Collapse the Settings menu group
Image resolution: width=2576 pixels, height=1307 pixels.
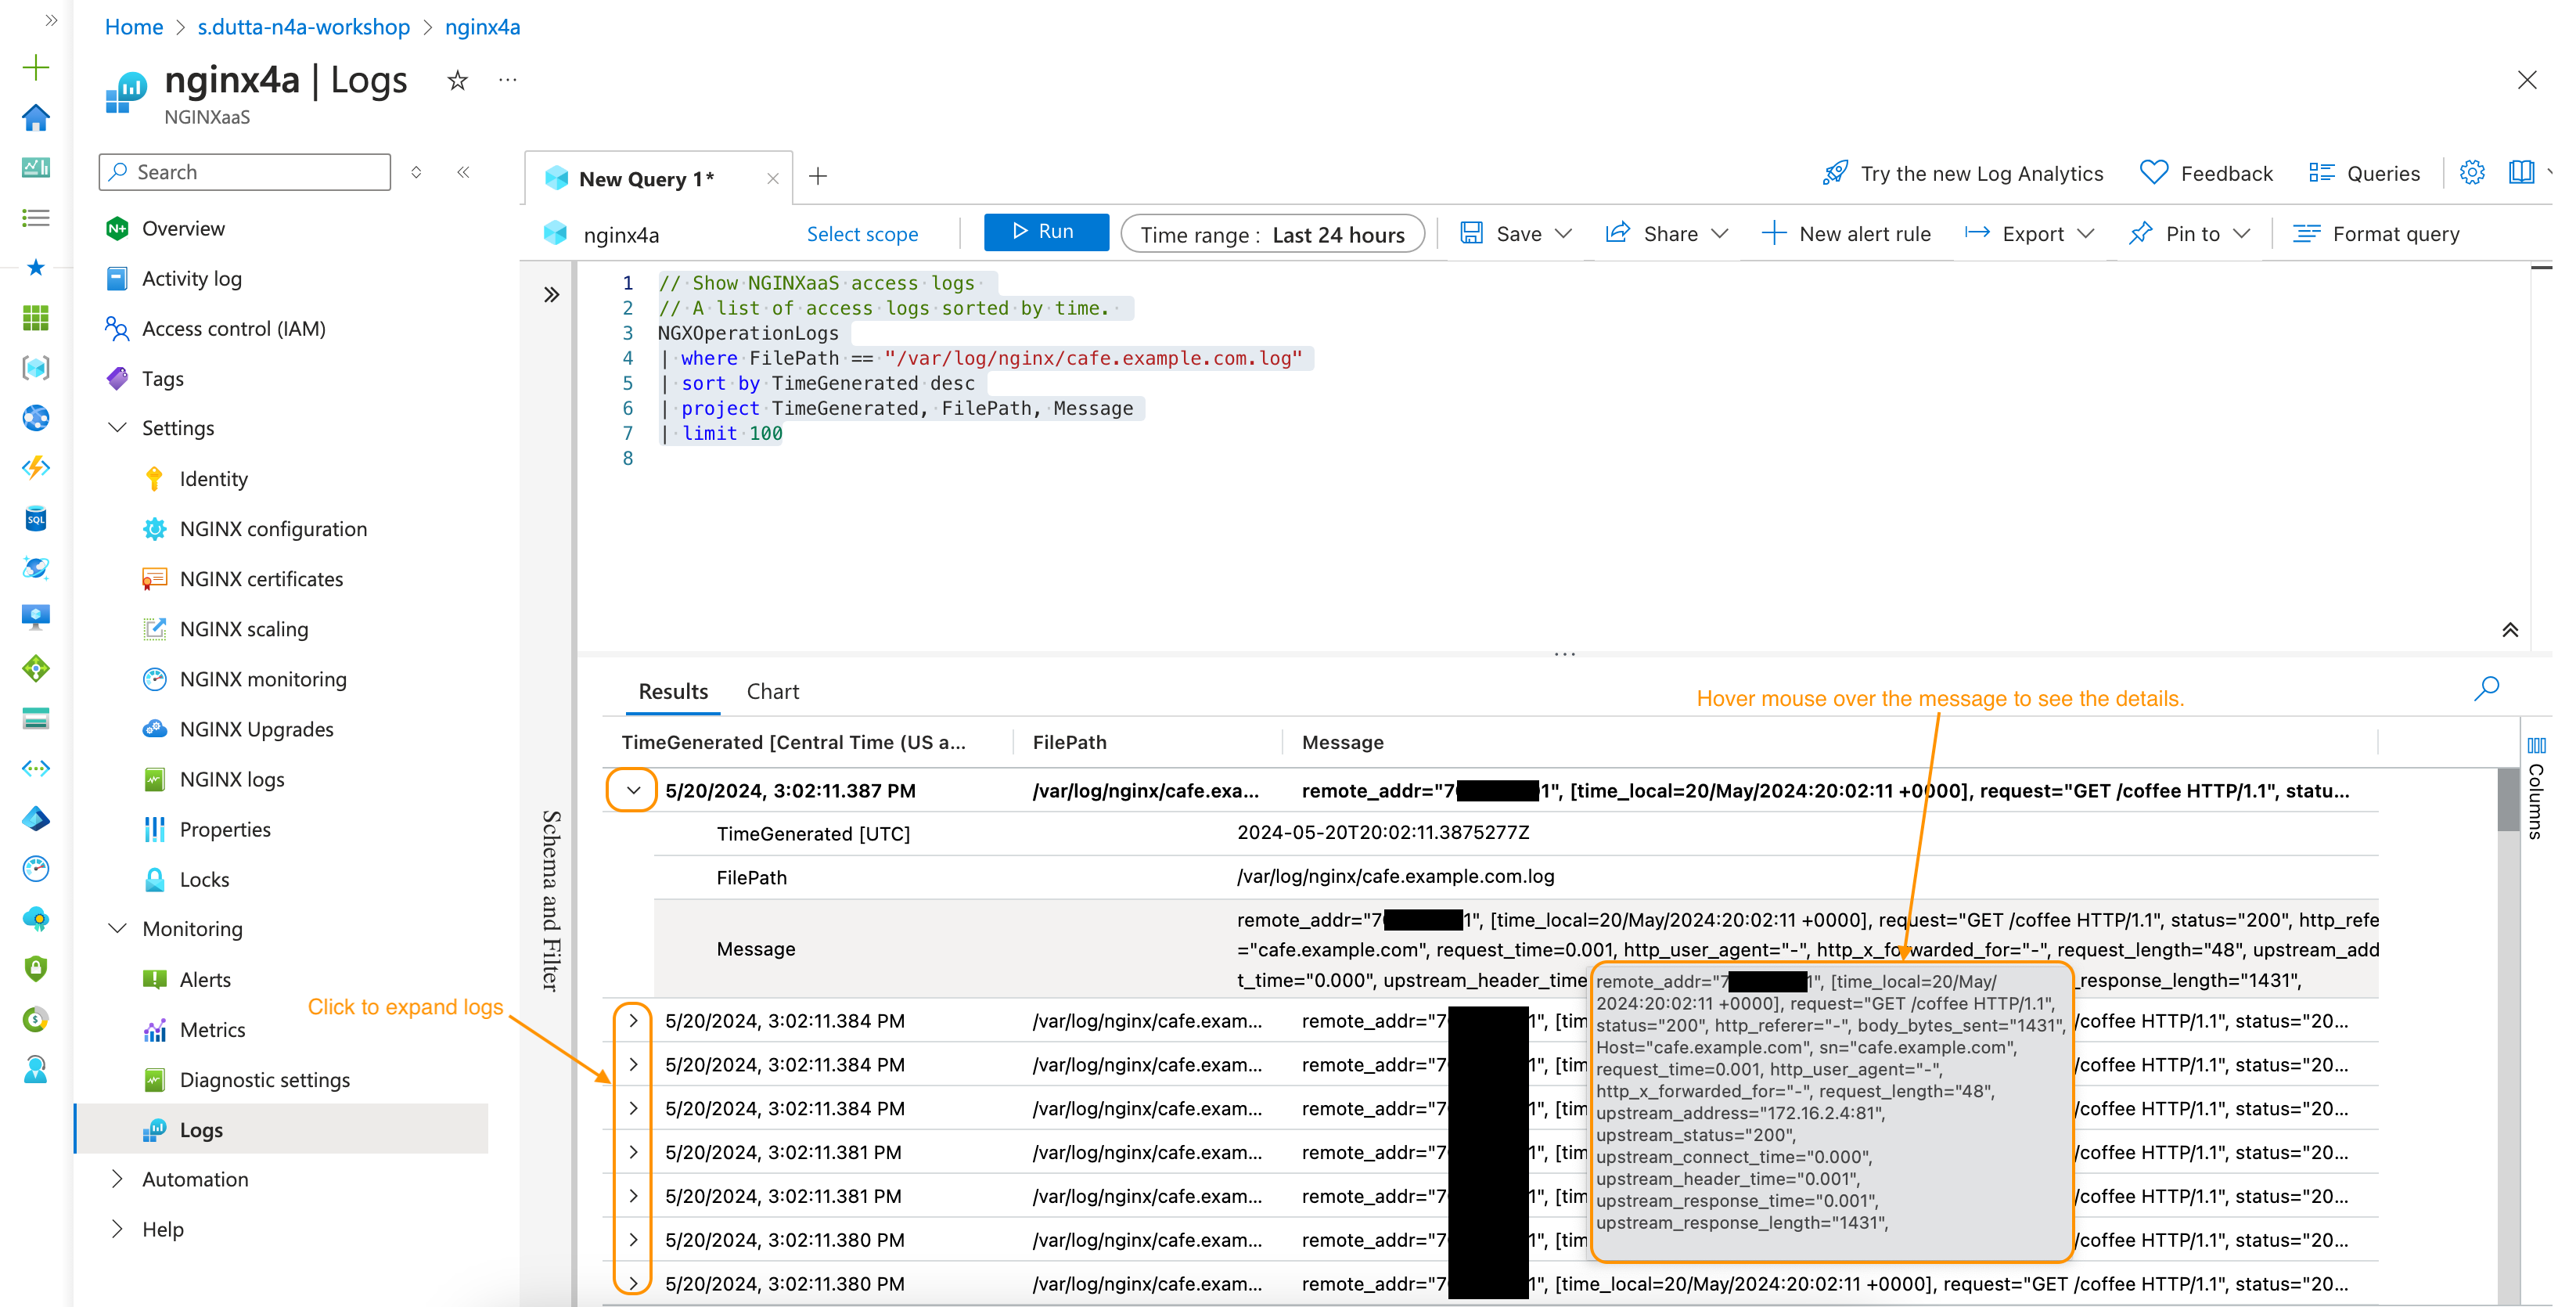click(117, 428)
